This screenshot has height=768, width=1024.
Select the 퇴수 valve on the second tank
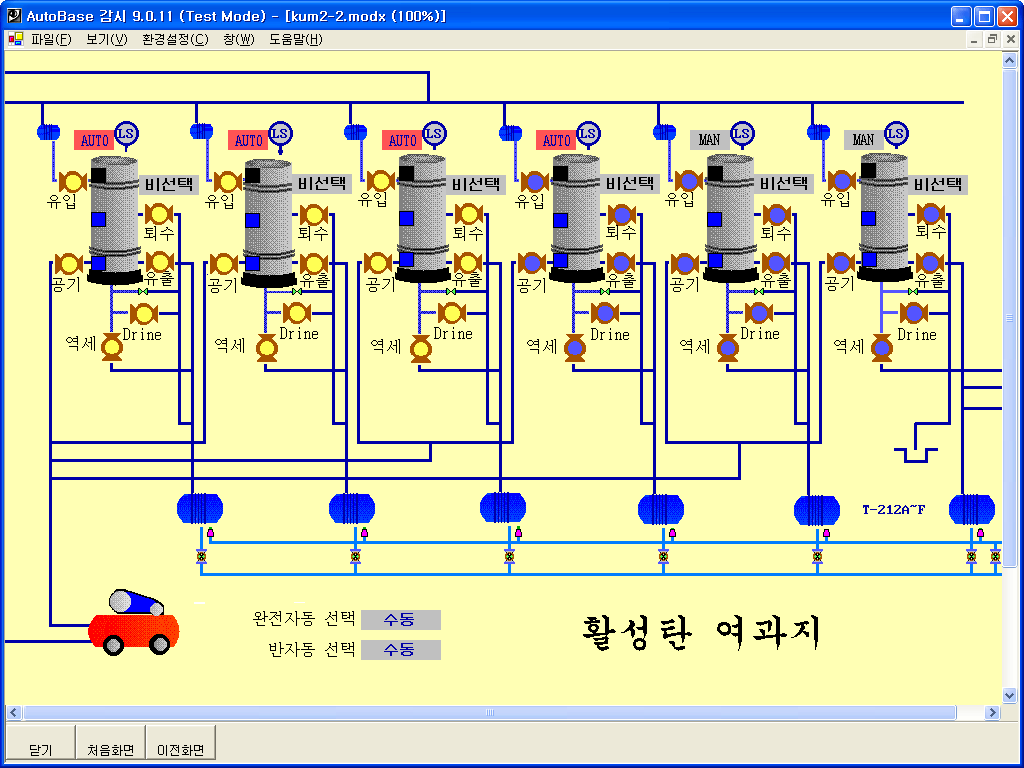tap(314, 214)
